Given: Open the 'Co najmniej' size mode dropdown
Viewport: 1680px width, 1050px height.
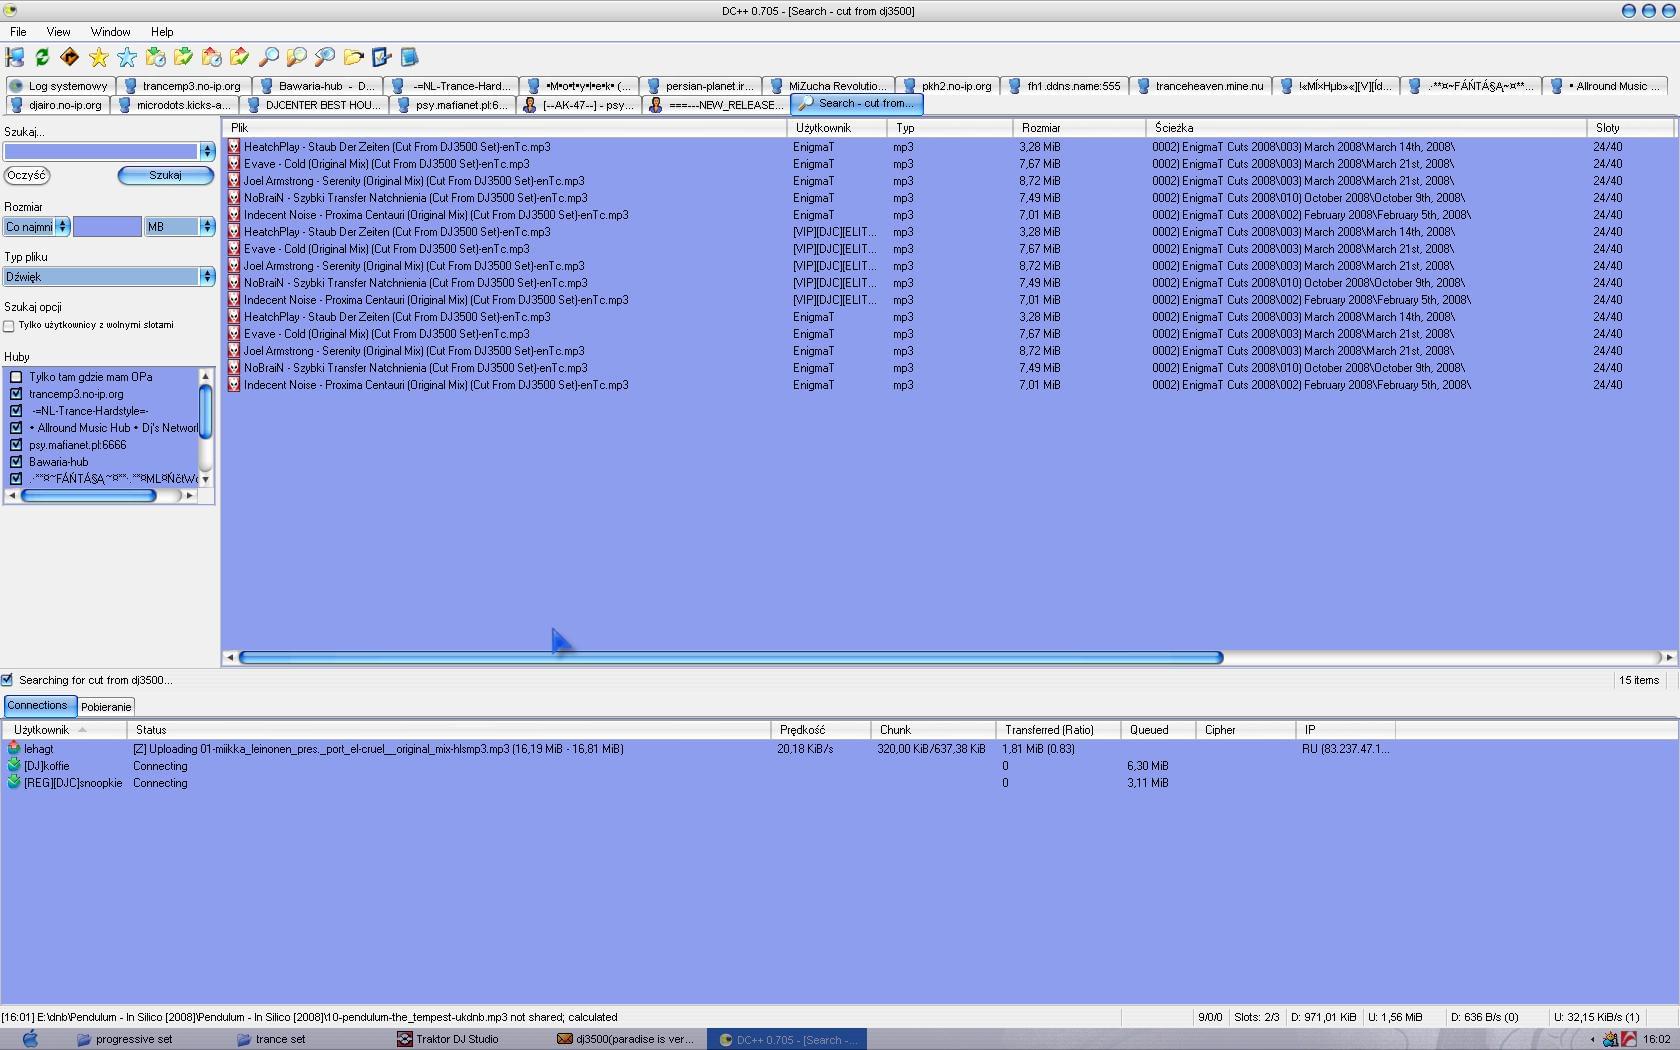Looking at the screenshot, I should click(36, 227).
